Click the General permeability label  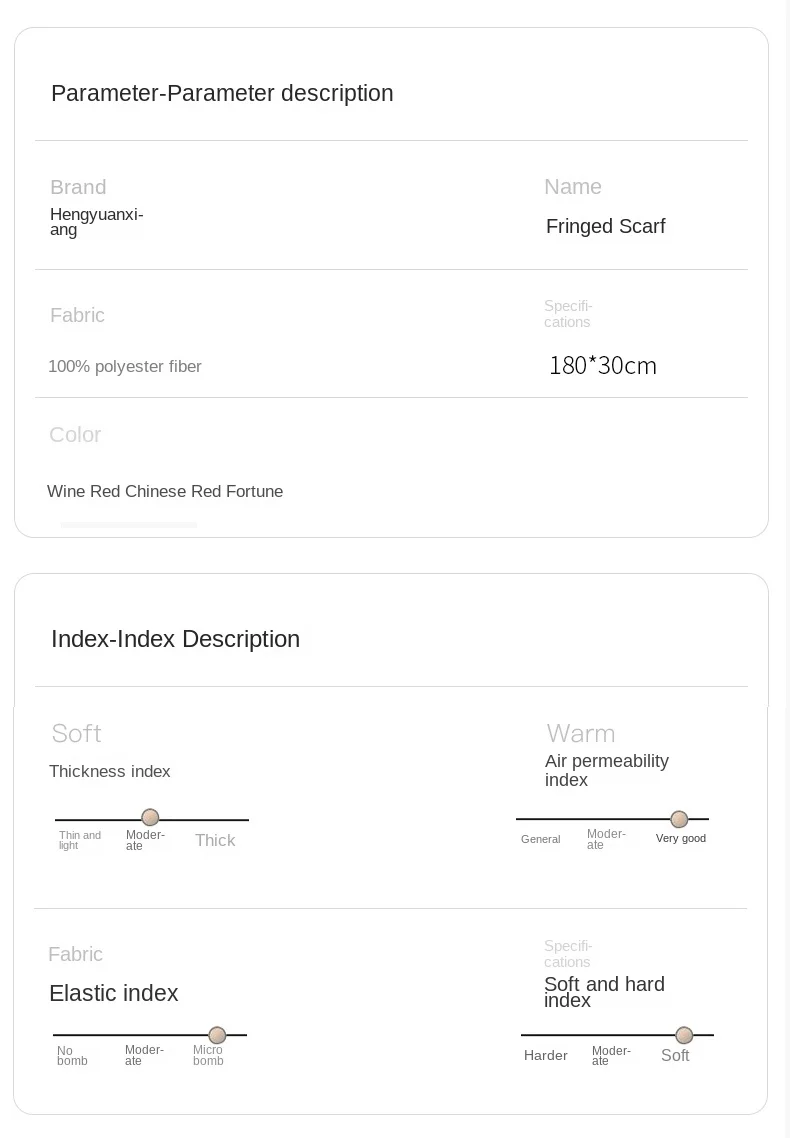pyautogui.click(x=540, y=839)
